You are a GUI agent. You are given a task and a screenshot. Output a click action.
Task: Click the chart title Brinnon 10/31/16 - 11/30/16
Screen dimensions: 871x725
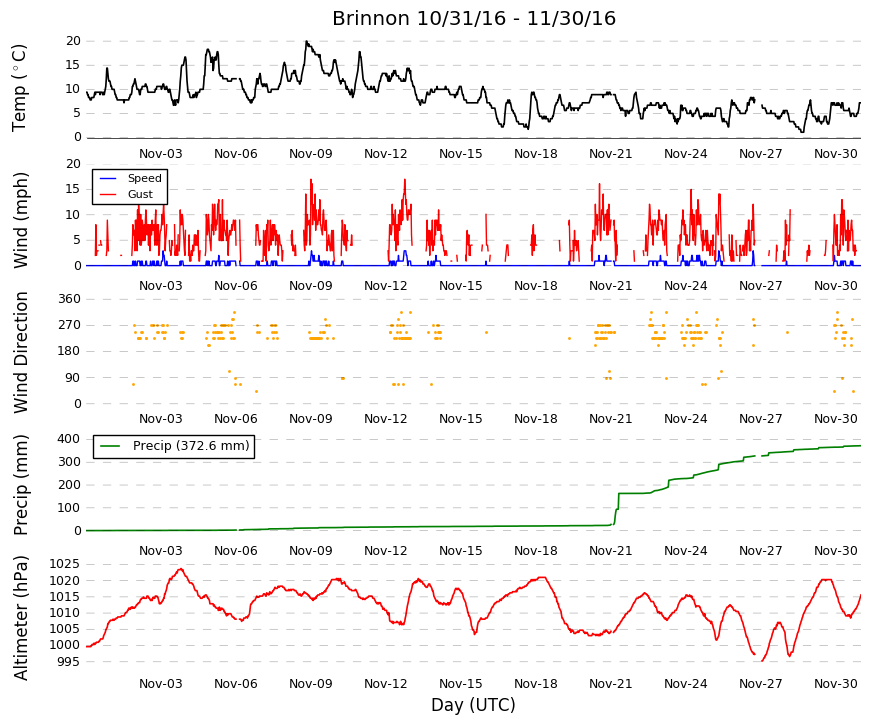click(474, 18)
